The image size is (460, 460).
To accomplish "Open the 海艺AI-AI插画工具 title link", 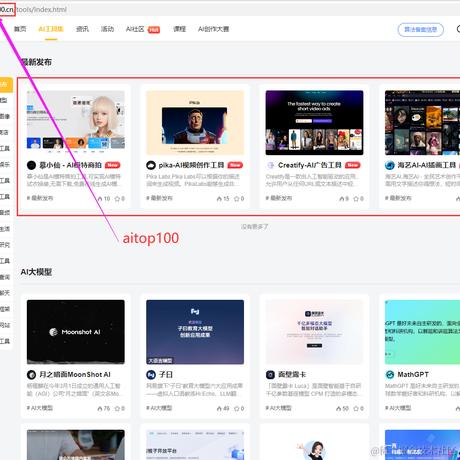I will tap(427, 165).
